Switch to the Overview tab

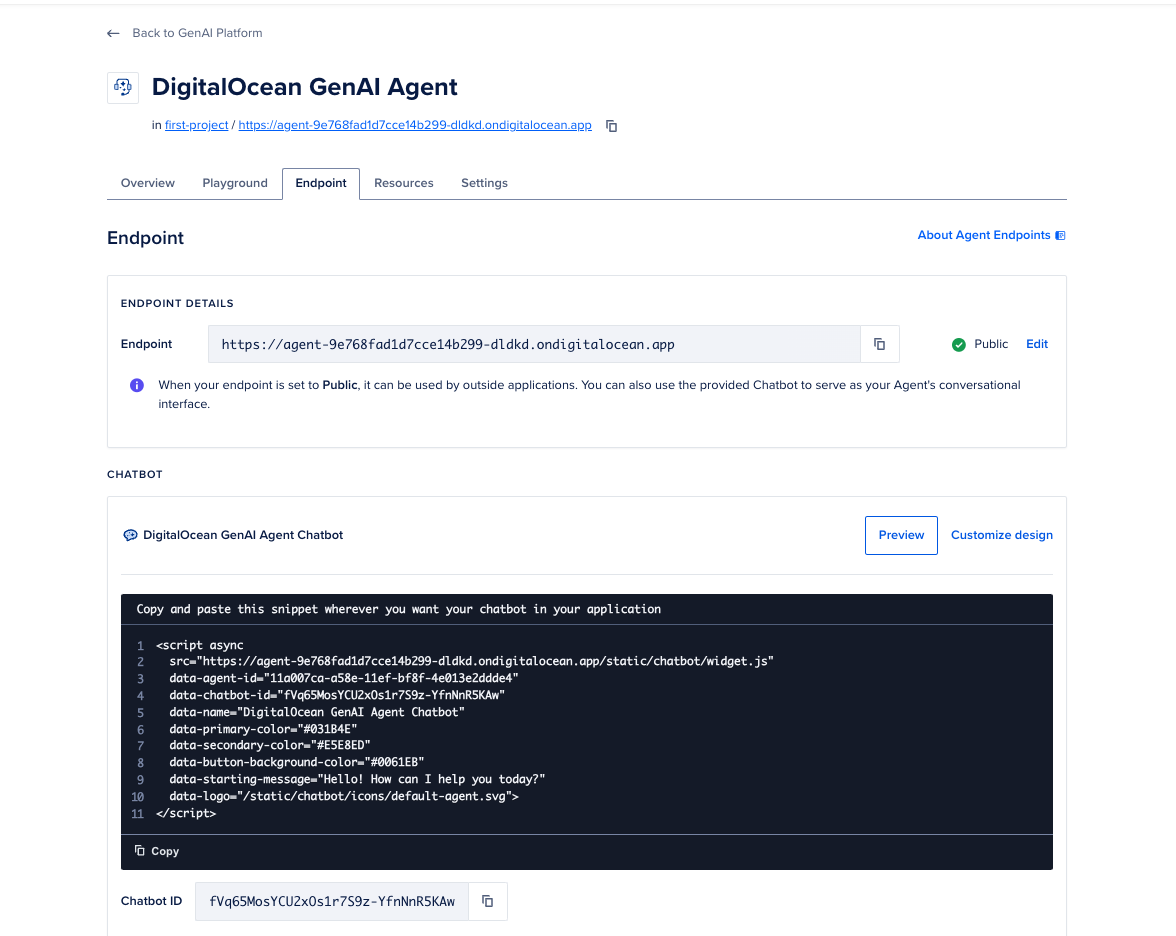click(148, 183)
